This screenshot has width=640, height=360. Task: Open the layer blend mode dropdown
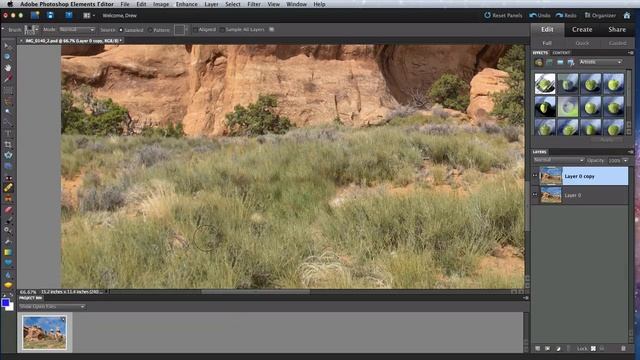[x=558, y=160]
